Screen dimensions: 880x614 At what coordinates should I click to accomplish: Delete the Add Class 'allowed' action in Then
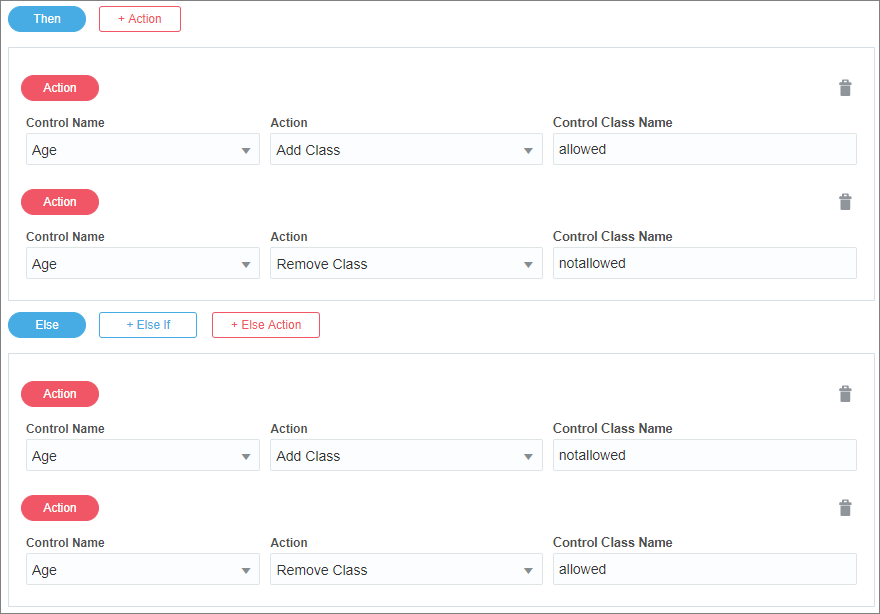point(845,88)
